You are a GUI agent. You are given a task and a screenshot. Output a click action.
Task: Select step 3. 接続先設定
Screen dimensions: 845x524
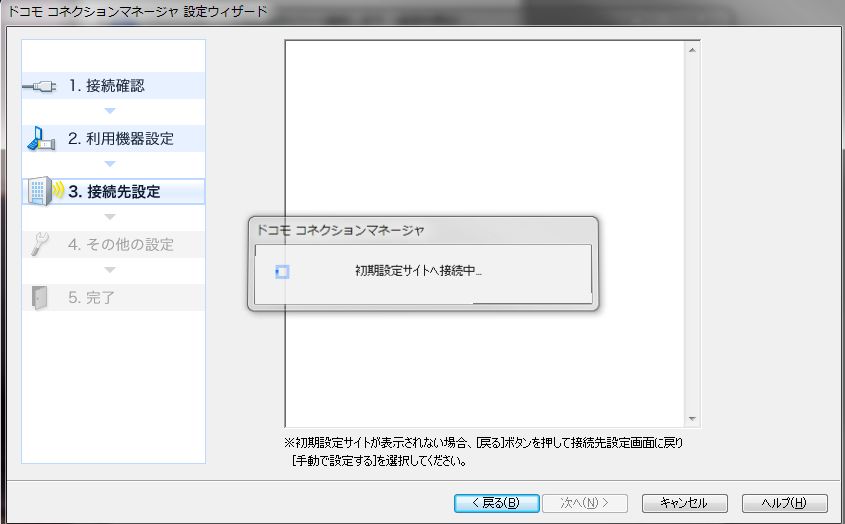pos(113,191)
